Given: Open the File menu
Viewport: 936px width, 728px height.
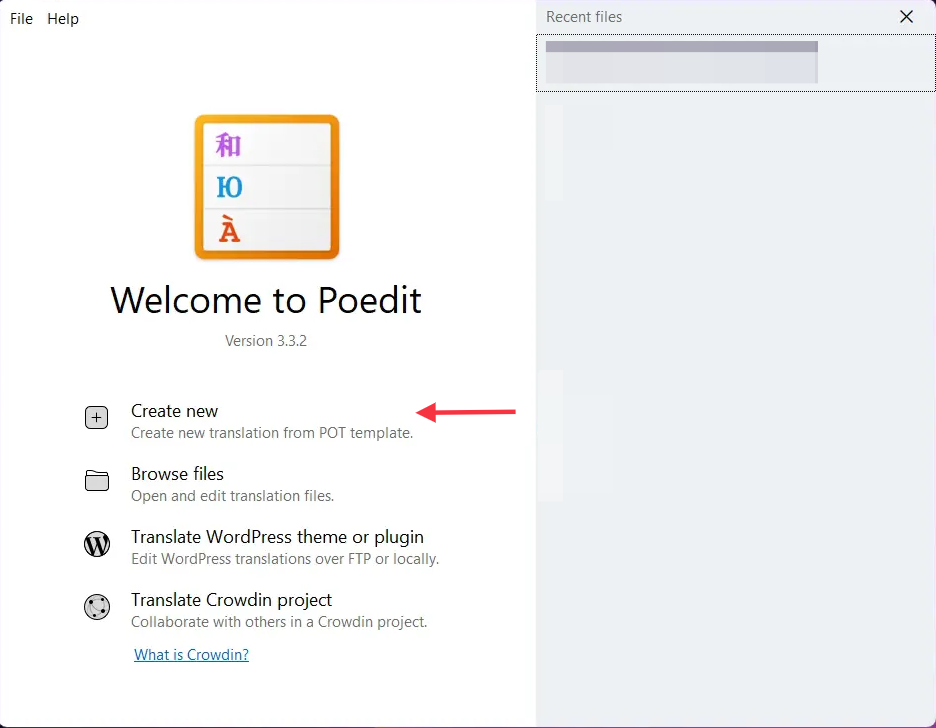Looking at the screenshot, I should click(21, 19).
